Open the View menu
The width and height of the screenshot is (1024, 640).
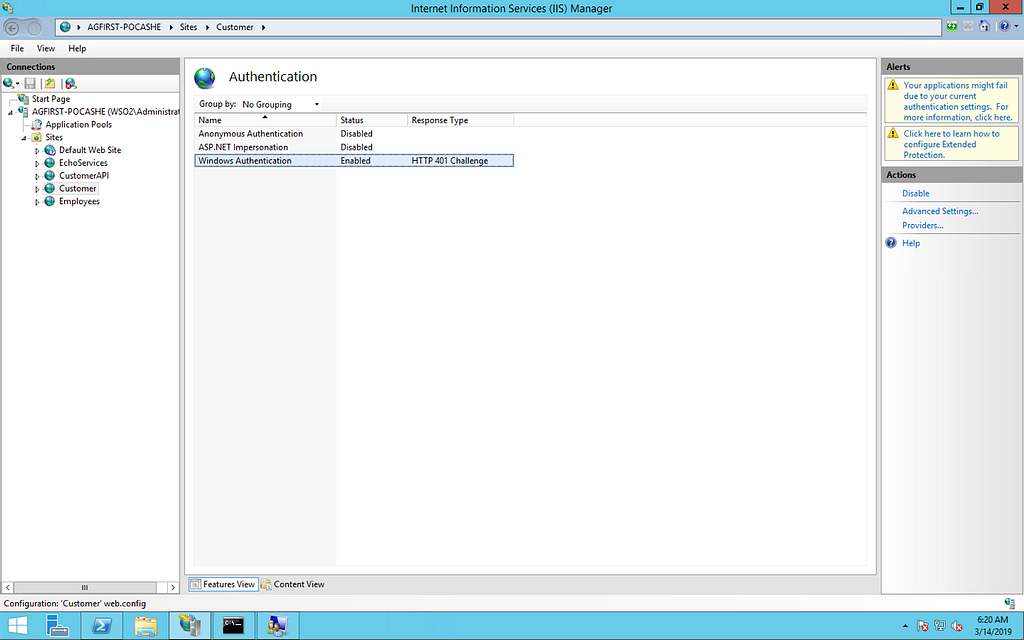(x=46, y=48)
